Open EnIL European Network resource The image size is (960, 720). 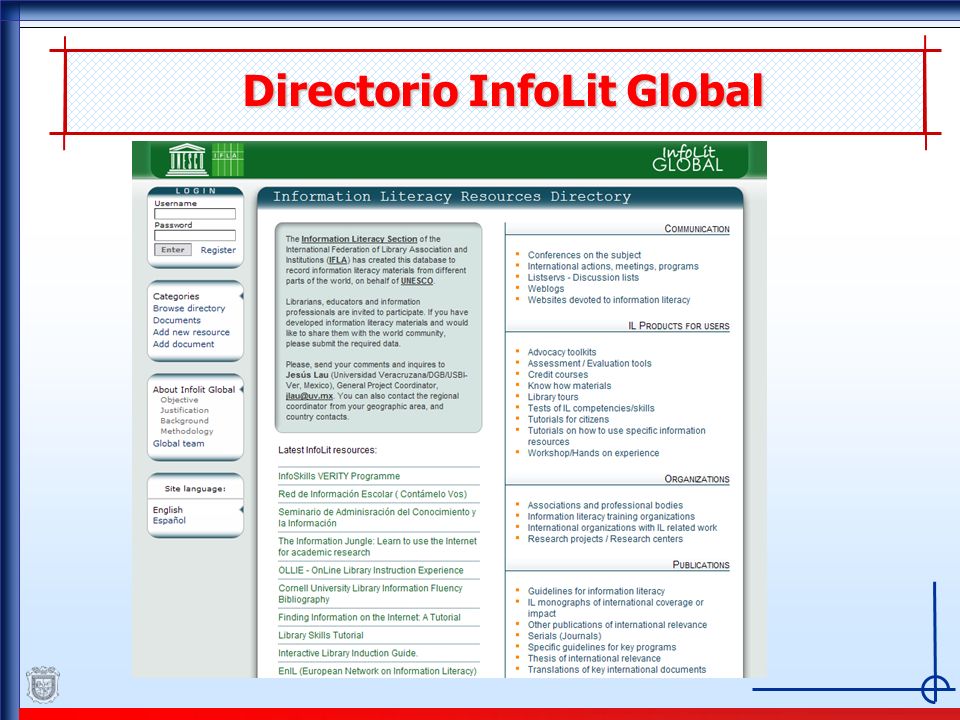(x=377, y=671)
